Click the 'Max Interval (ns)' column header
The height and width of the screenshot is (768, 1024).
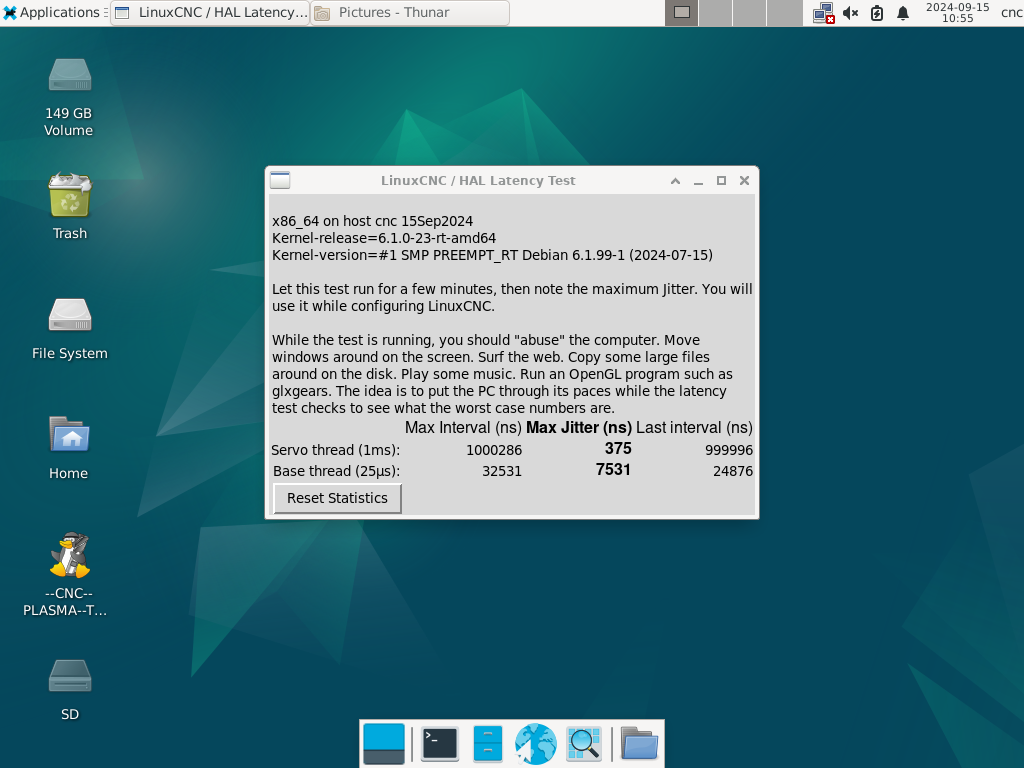tap(463, 428)
